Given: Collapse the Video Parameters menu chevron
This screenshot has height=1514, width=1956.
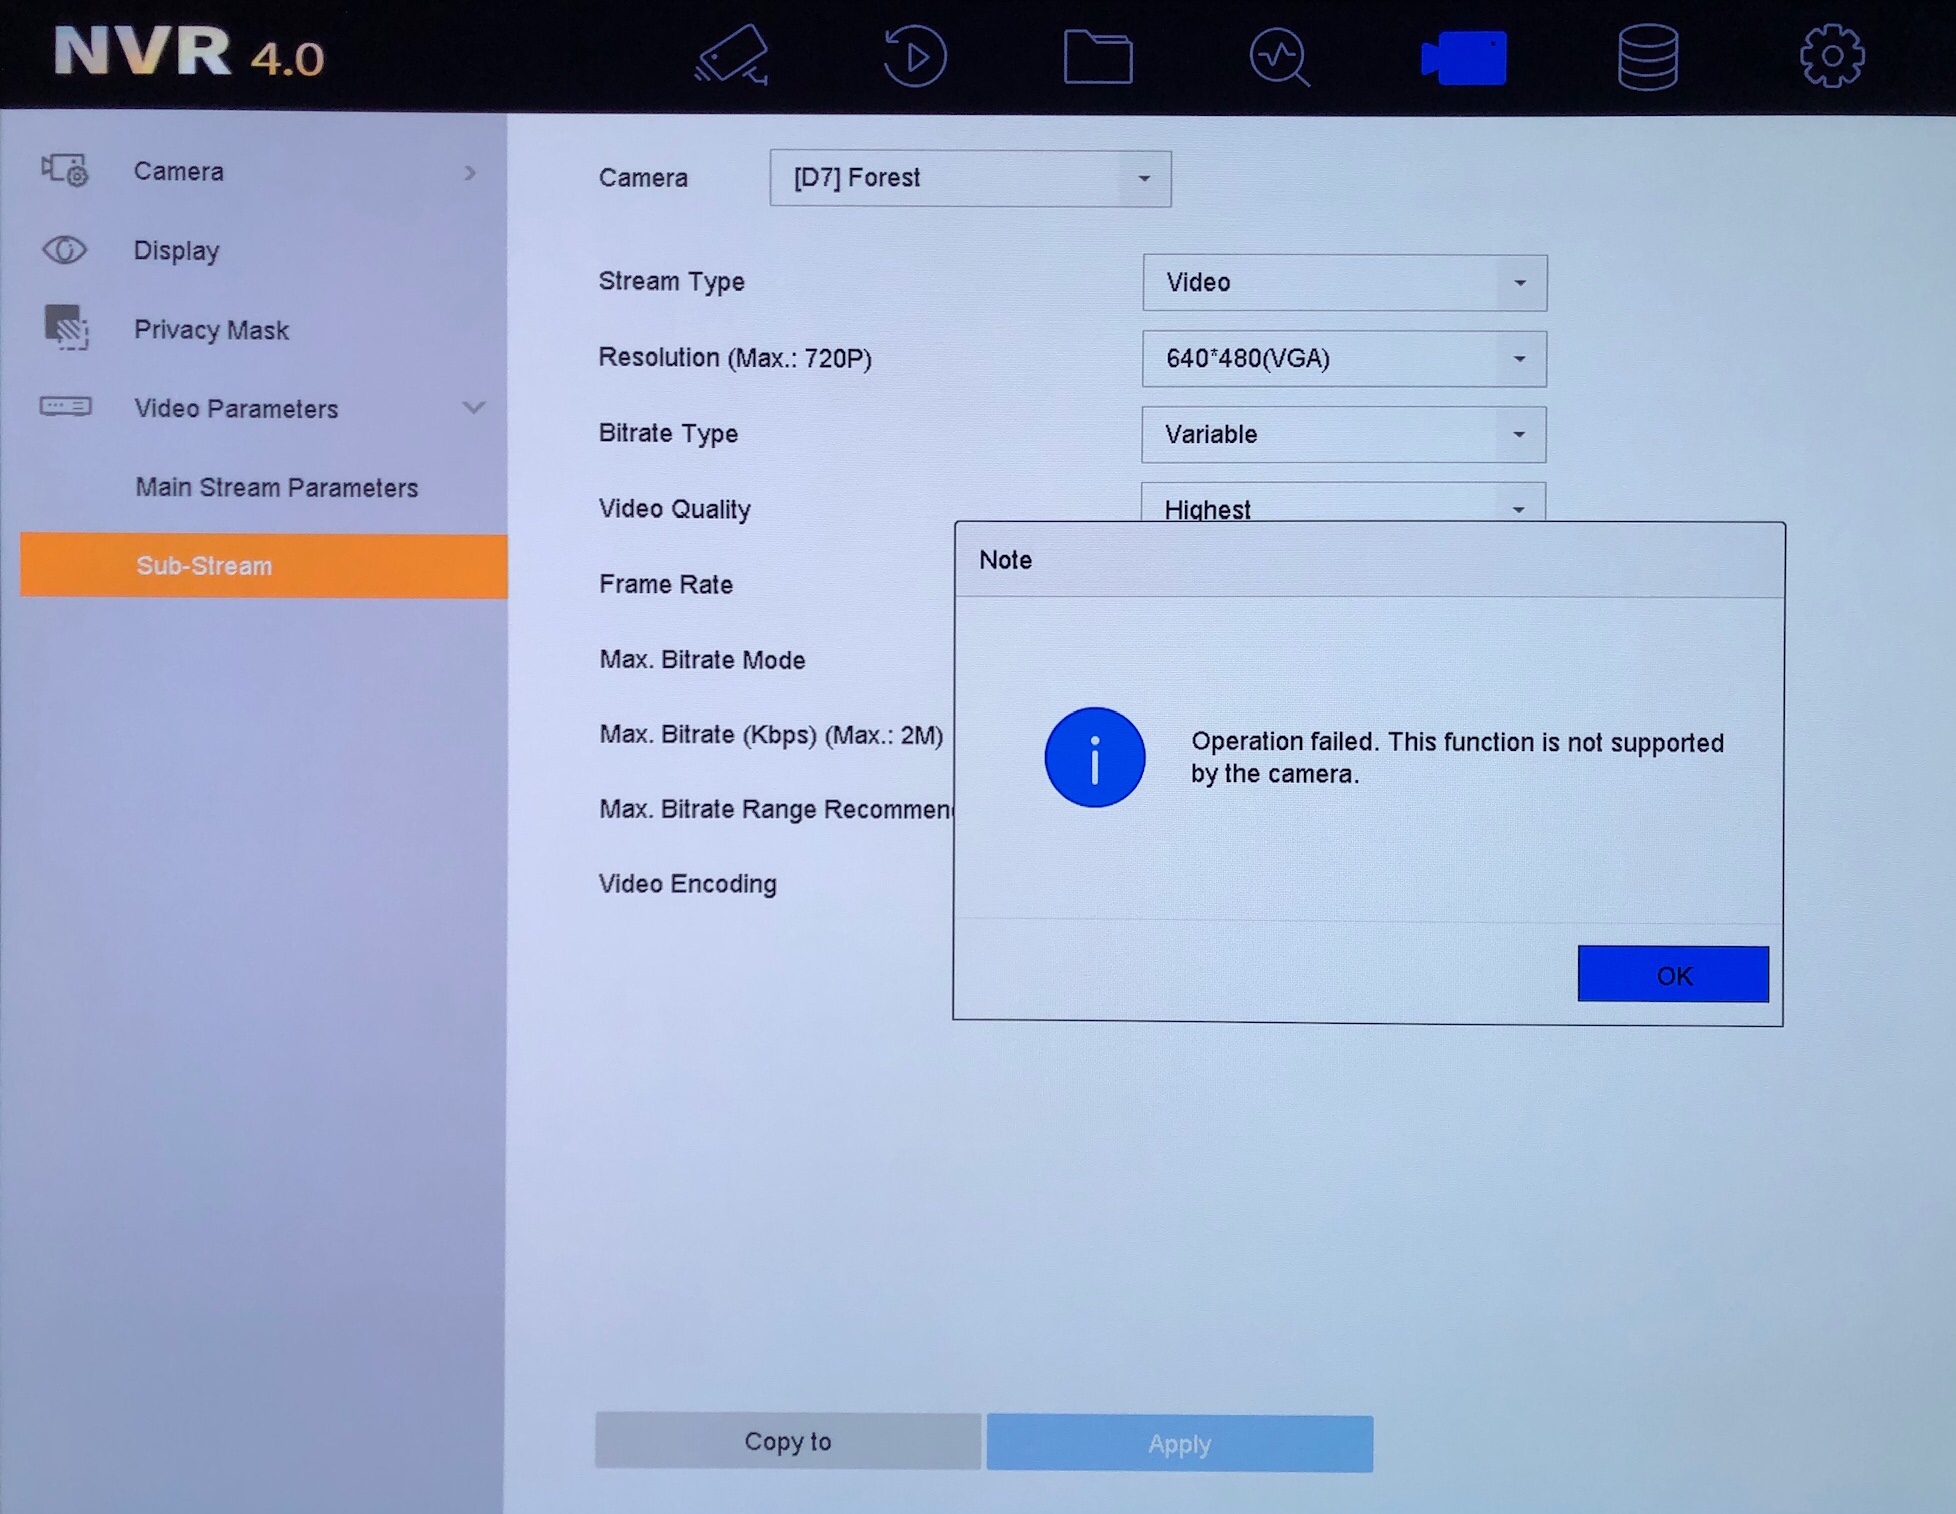Looking at the screenshot, I should tap(473, 407).
